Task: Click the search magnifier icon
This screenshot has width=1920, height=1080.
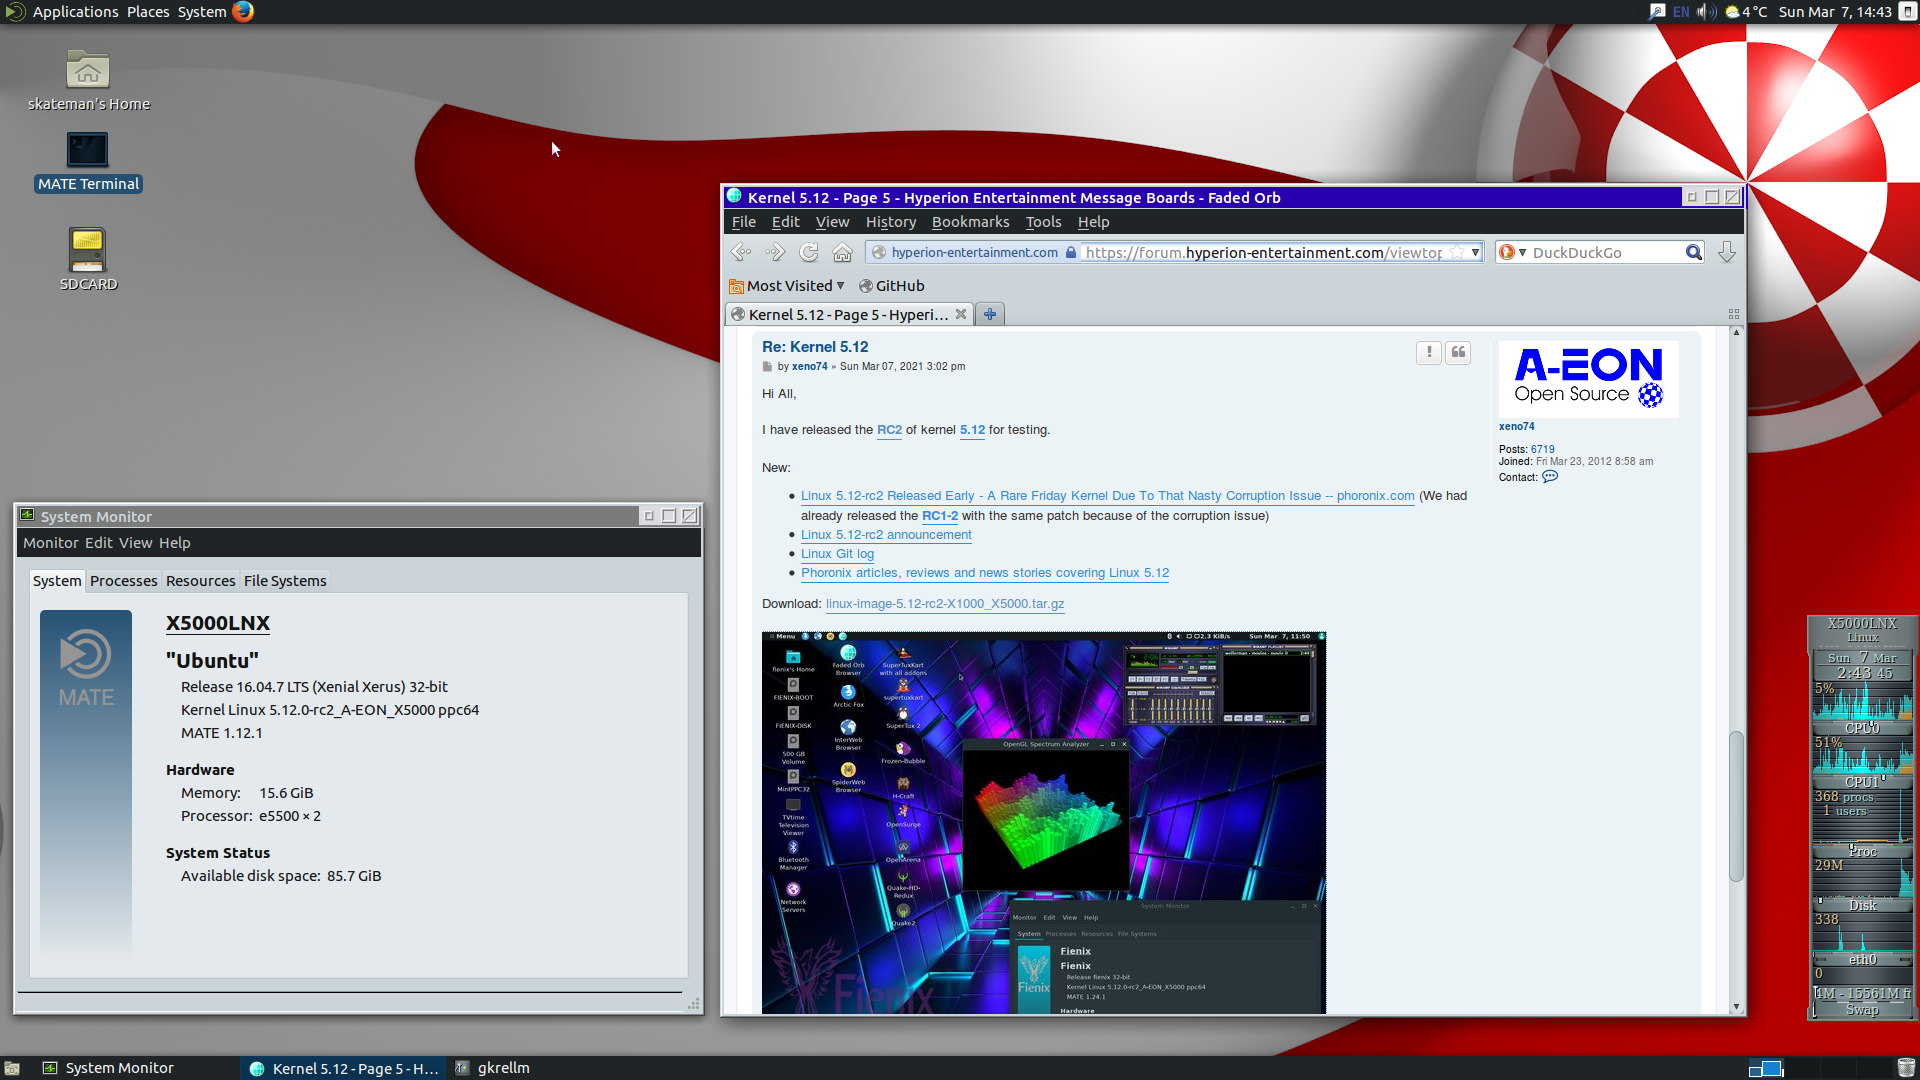Action: coord(1693,252)
